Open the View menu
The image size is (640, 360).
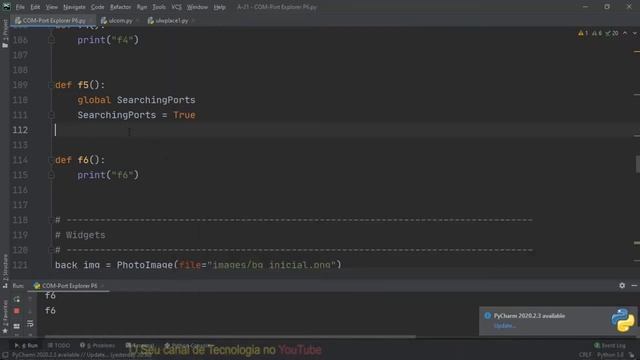pos(51,7)
